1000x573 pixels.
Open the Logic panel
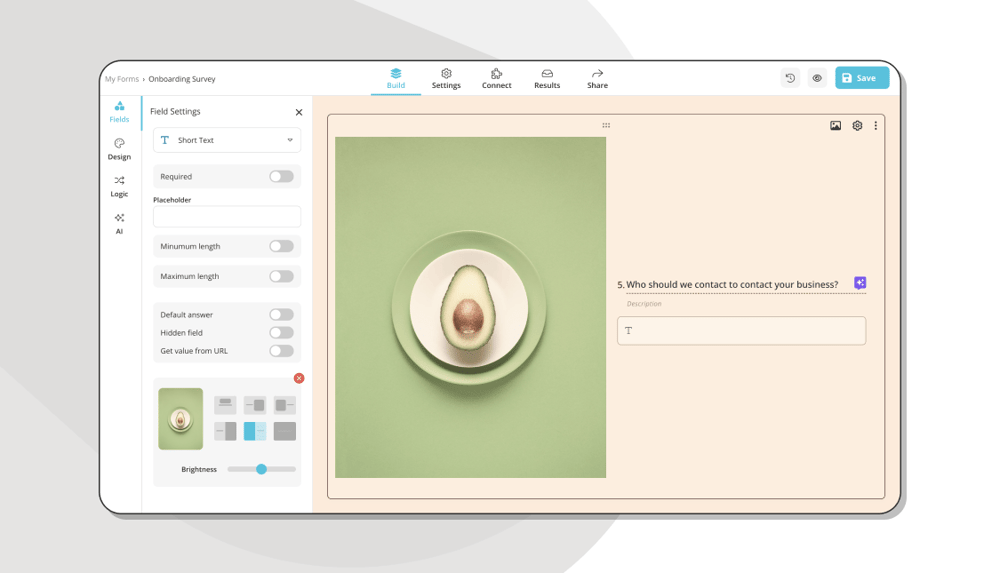click(x=119, y=186)
